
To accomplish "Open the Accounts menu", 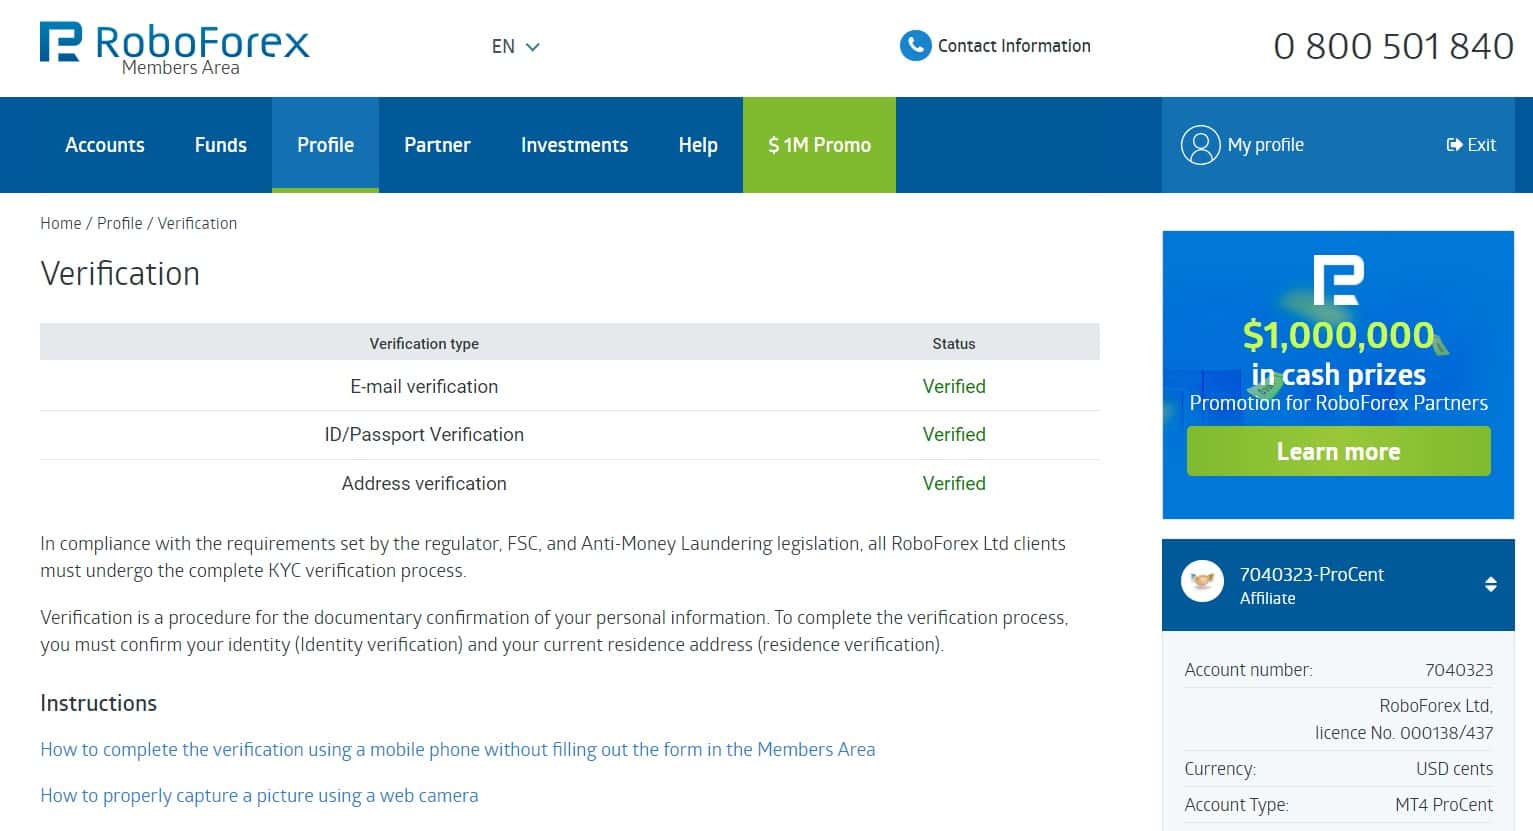I will tap(105, 145).
